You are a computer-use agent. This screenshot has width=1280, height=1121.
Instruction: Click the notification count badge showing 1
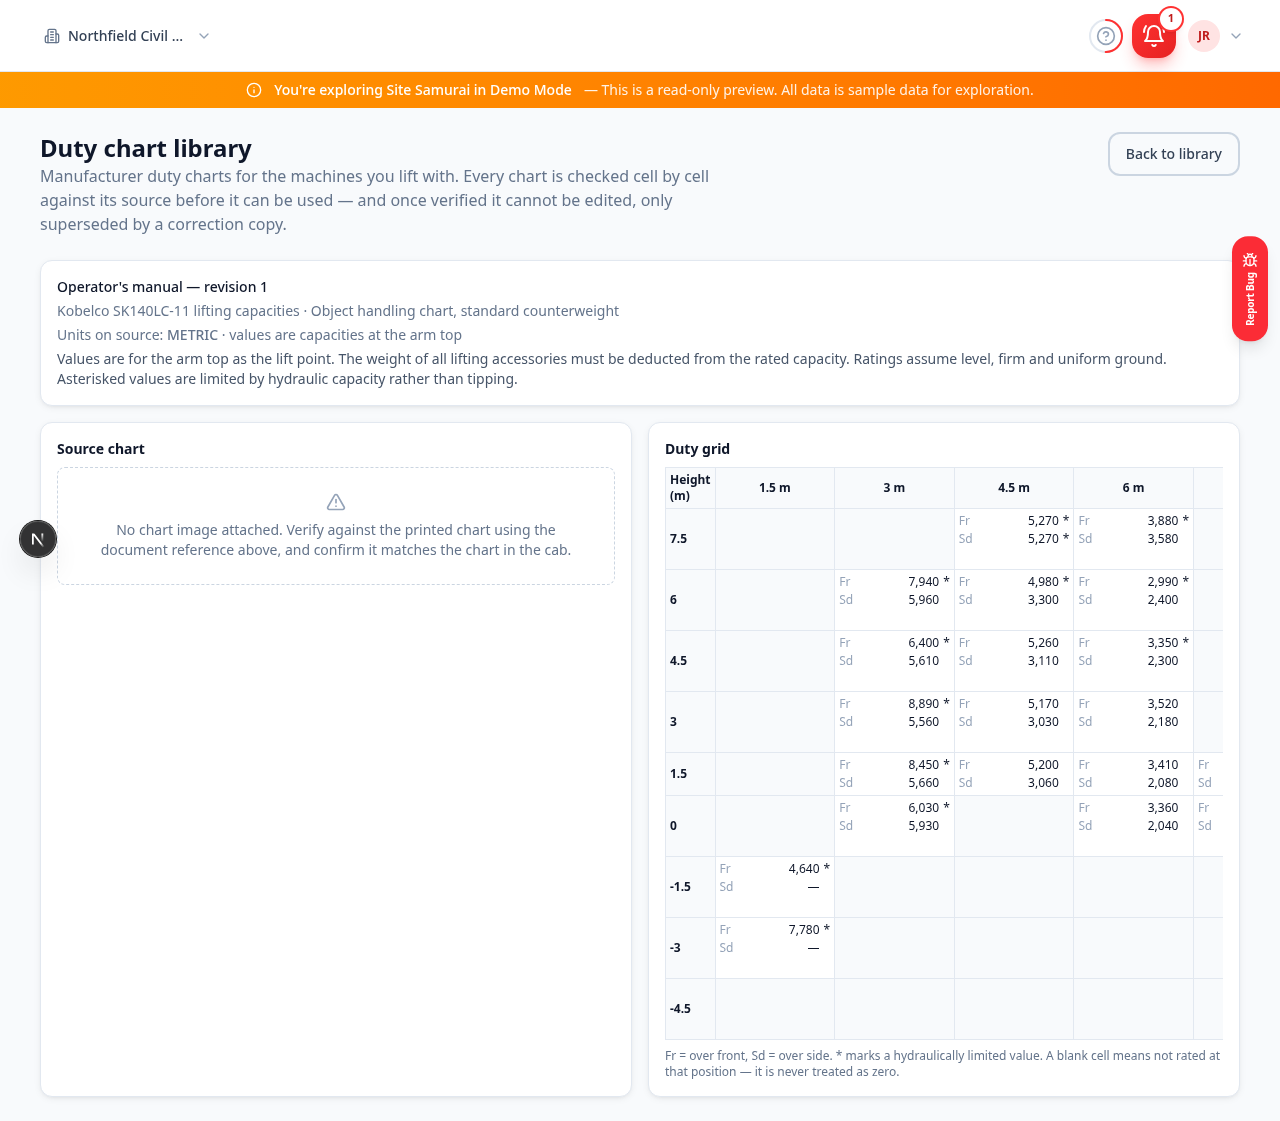1171,18
